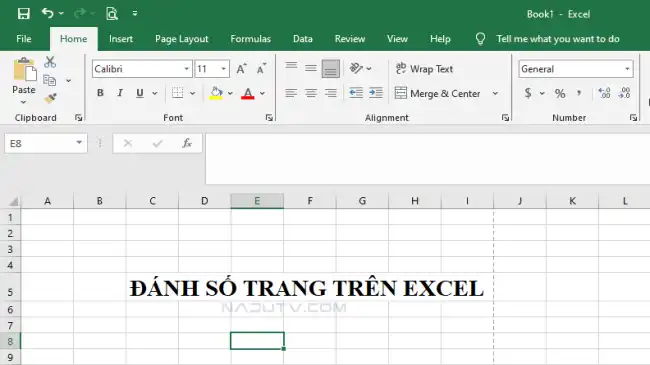
Task: Expand the Paste options arrow
Action: pos(23,102)
